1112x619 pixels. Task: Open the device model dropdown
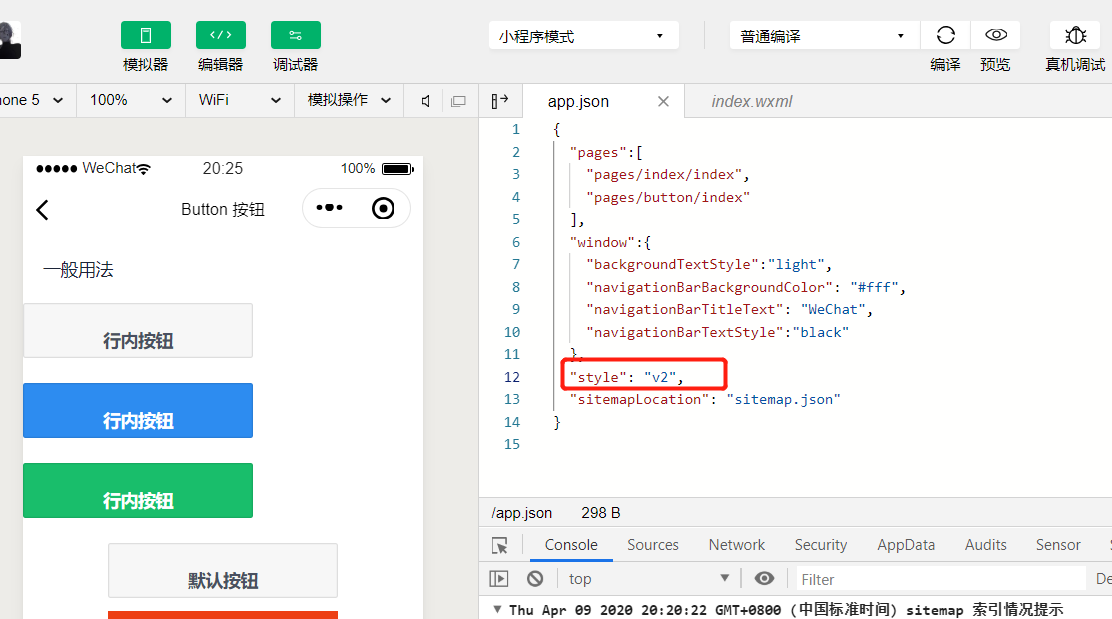pyautogui.click(x=33, y=100)
